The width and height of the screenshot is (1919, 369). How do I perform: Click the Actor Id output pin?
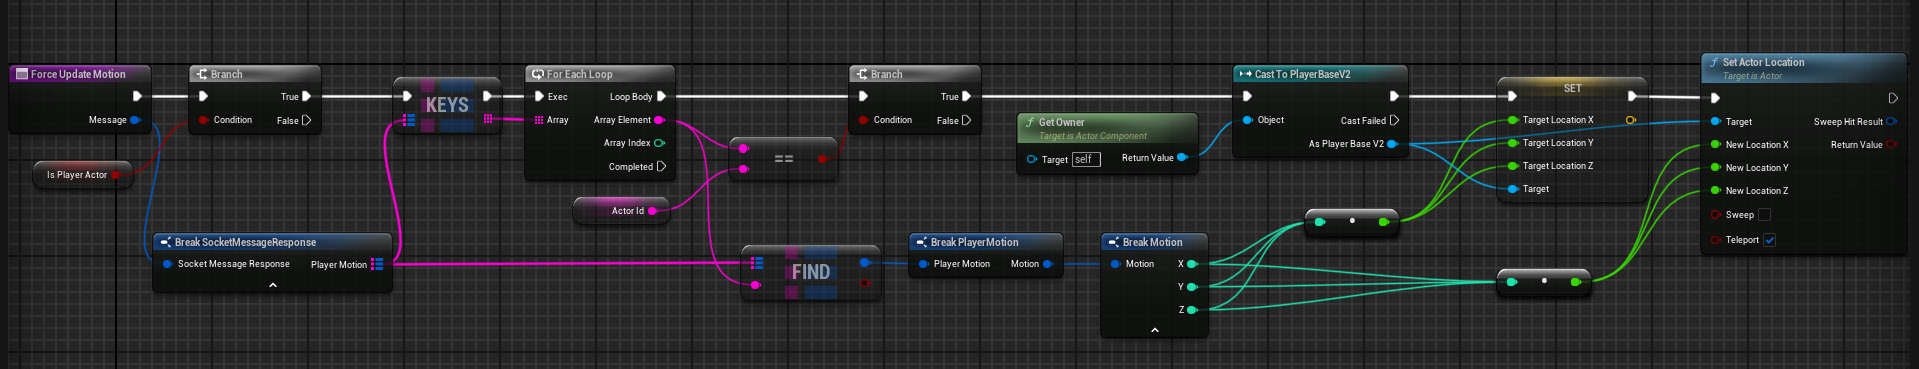(654, 211)
